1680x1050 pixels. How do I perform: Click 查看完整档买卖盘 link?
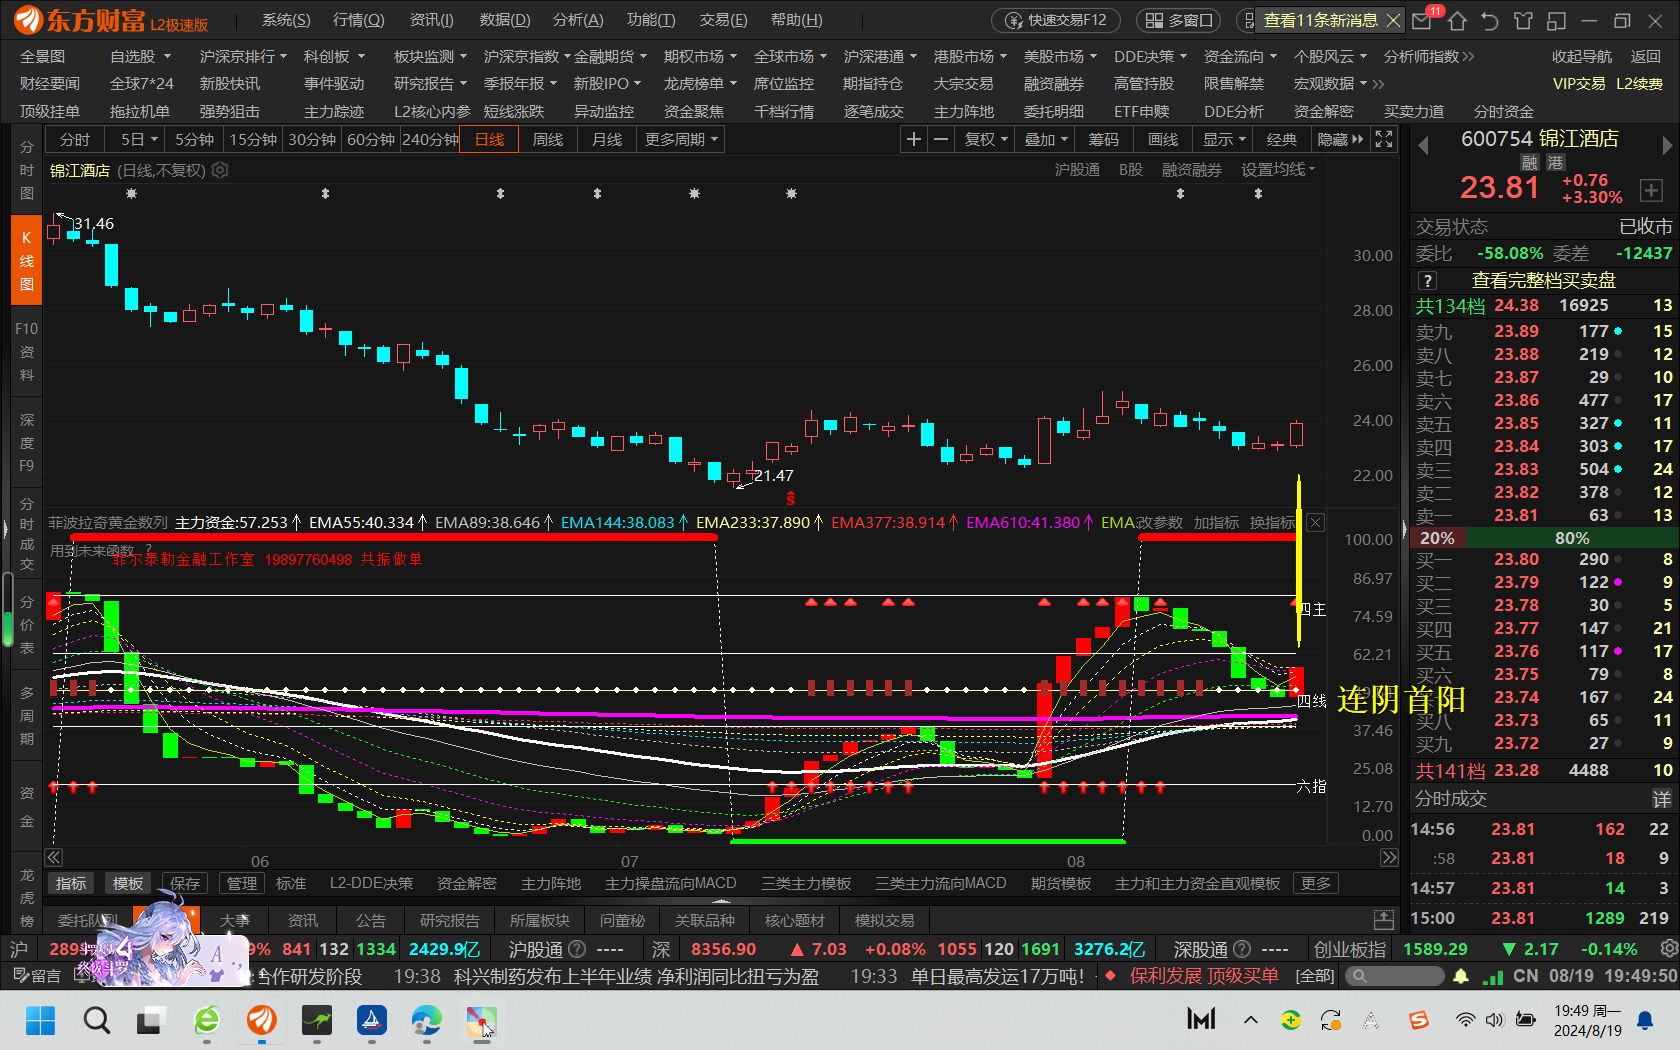[1543, 281]
